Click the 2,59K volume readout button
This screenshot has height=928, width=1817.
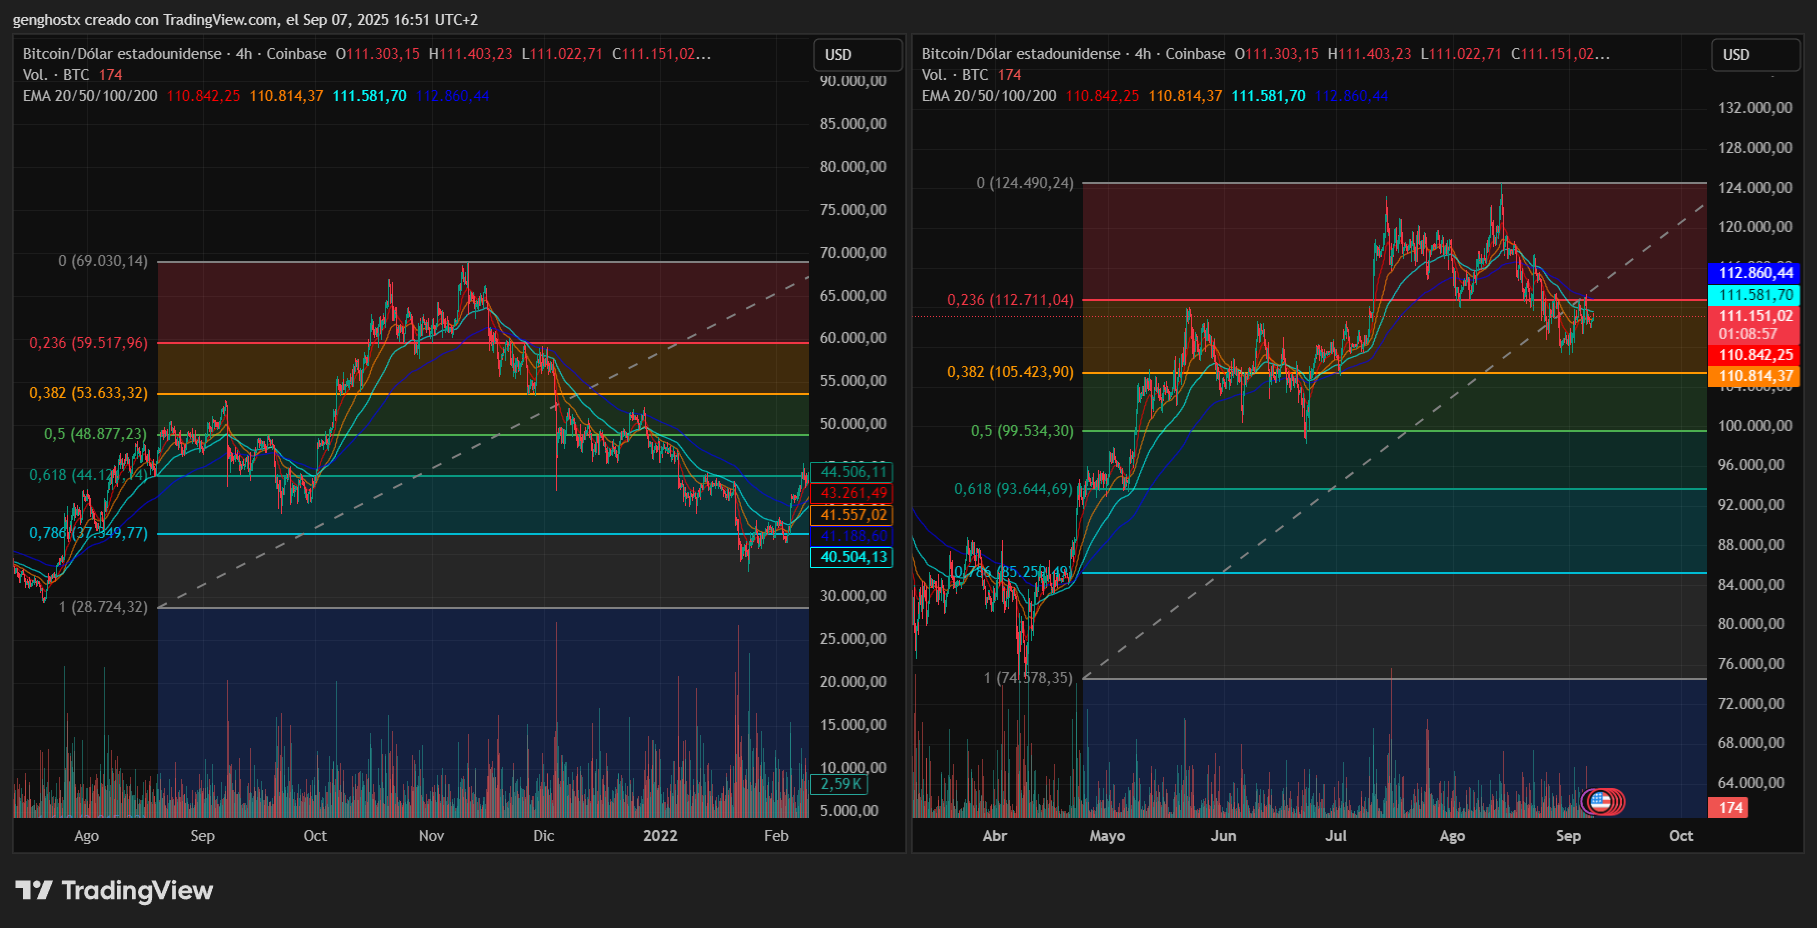[838, 785]
